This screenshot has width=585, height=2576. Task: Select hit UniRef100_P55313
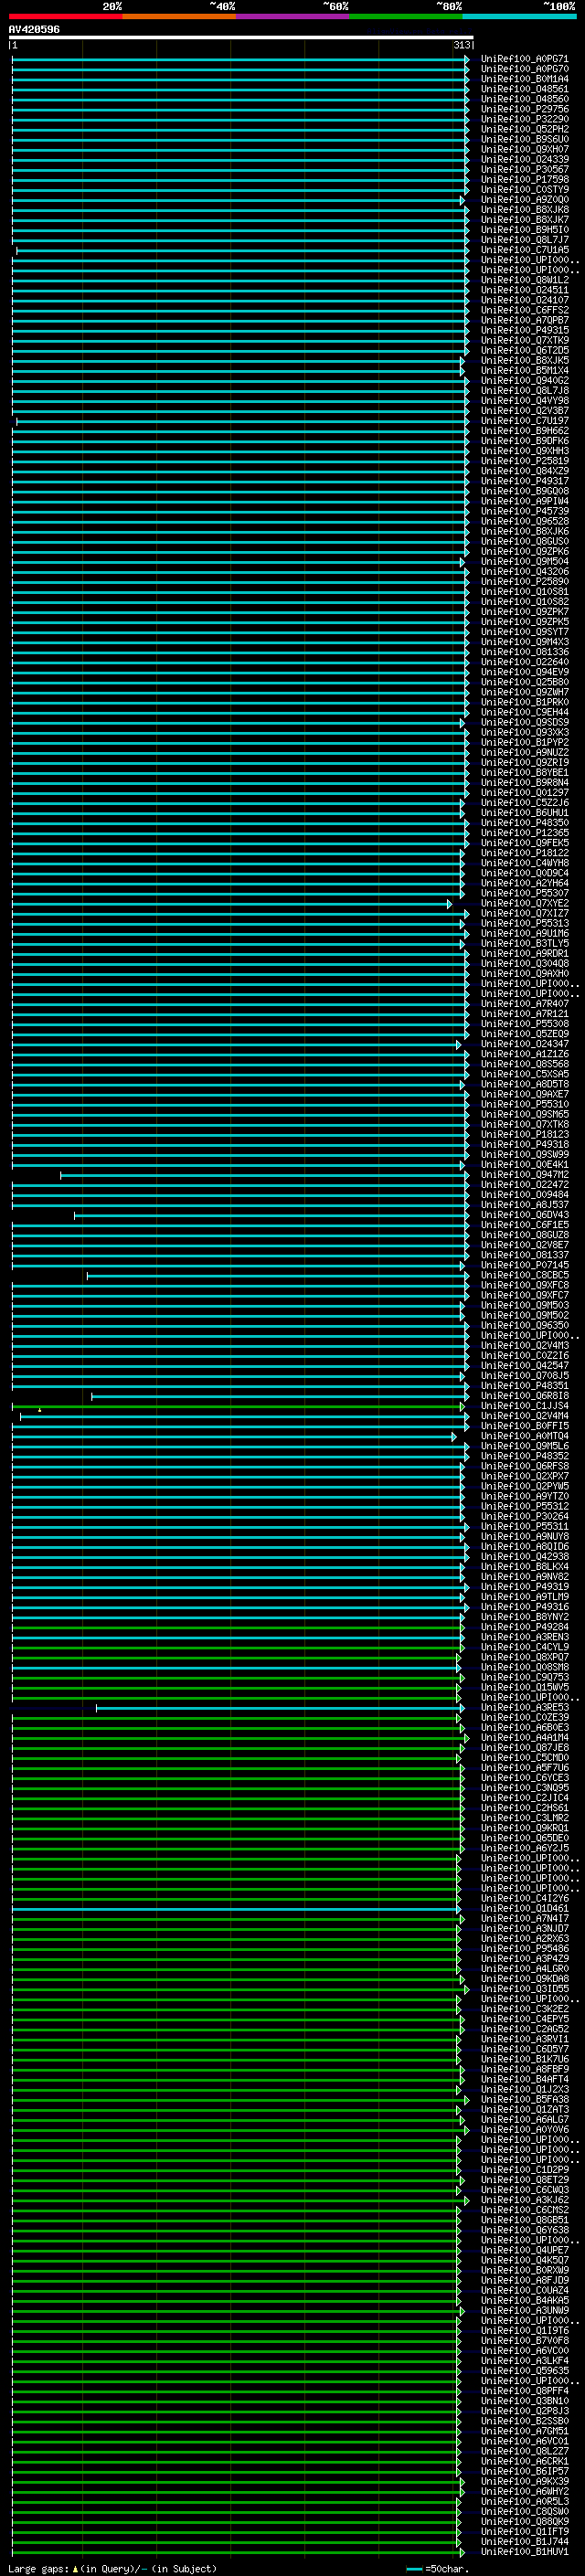click(524, 923)
